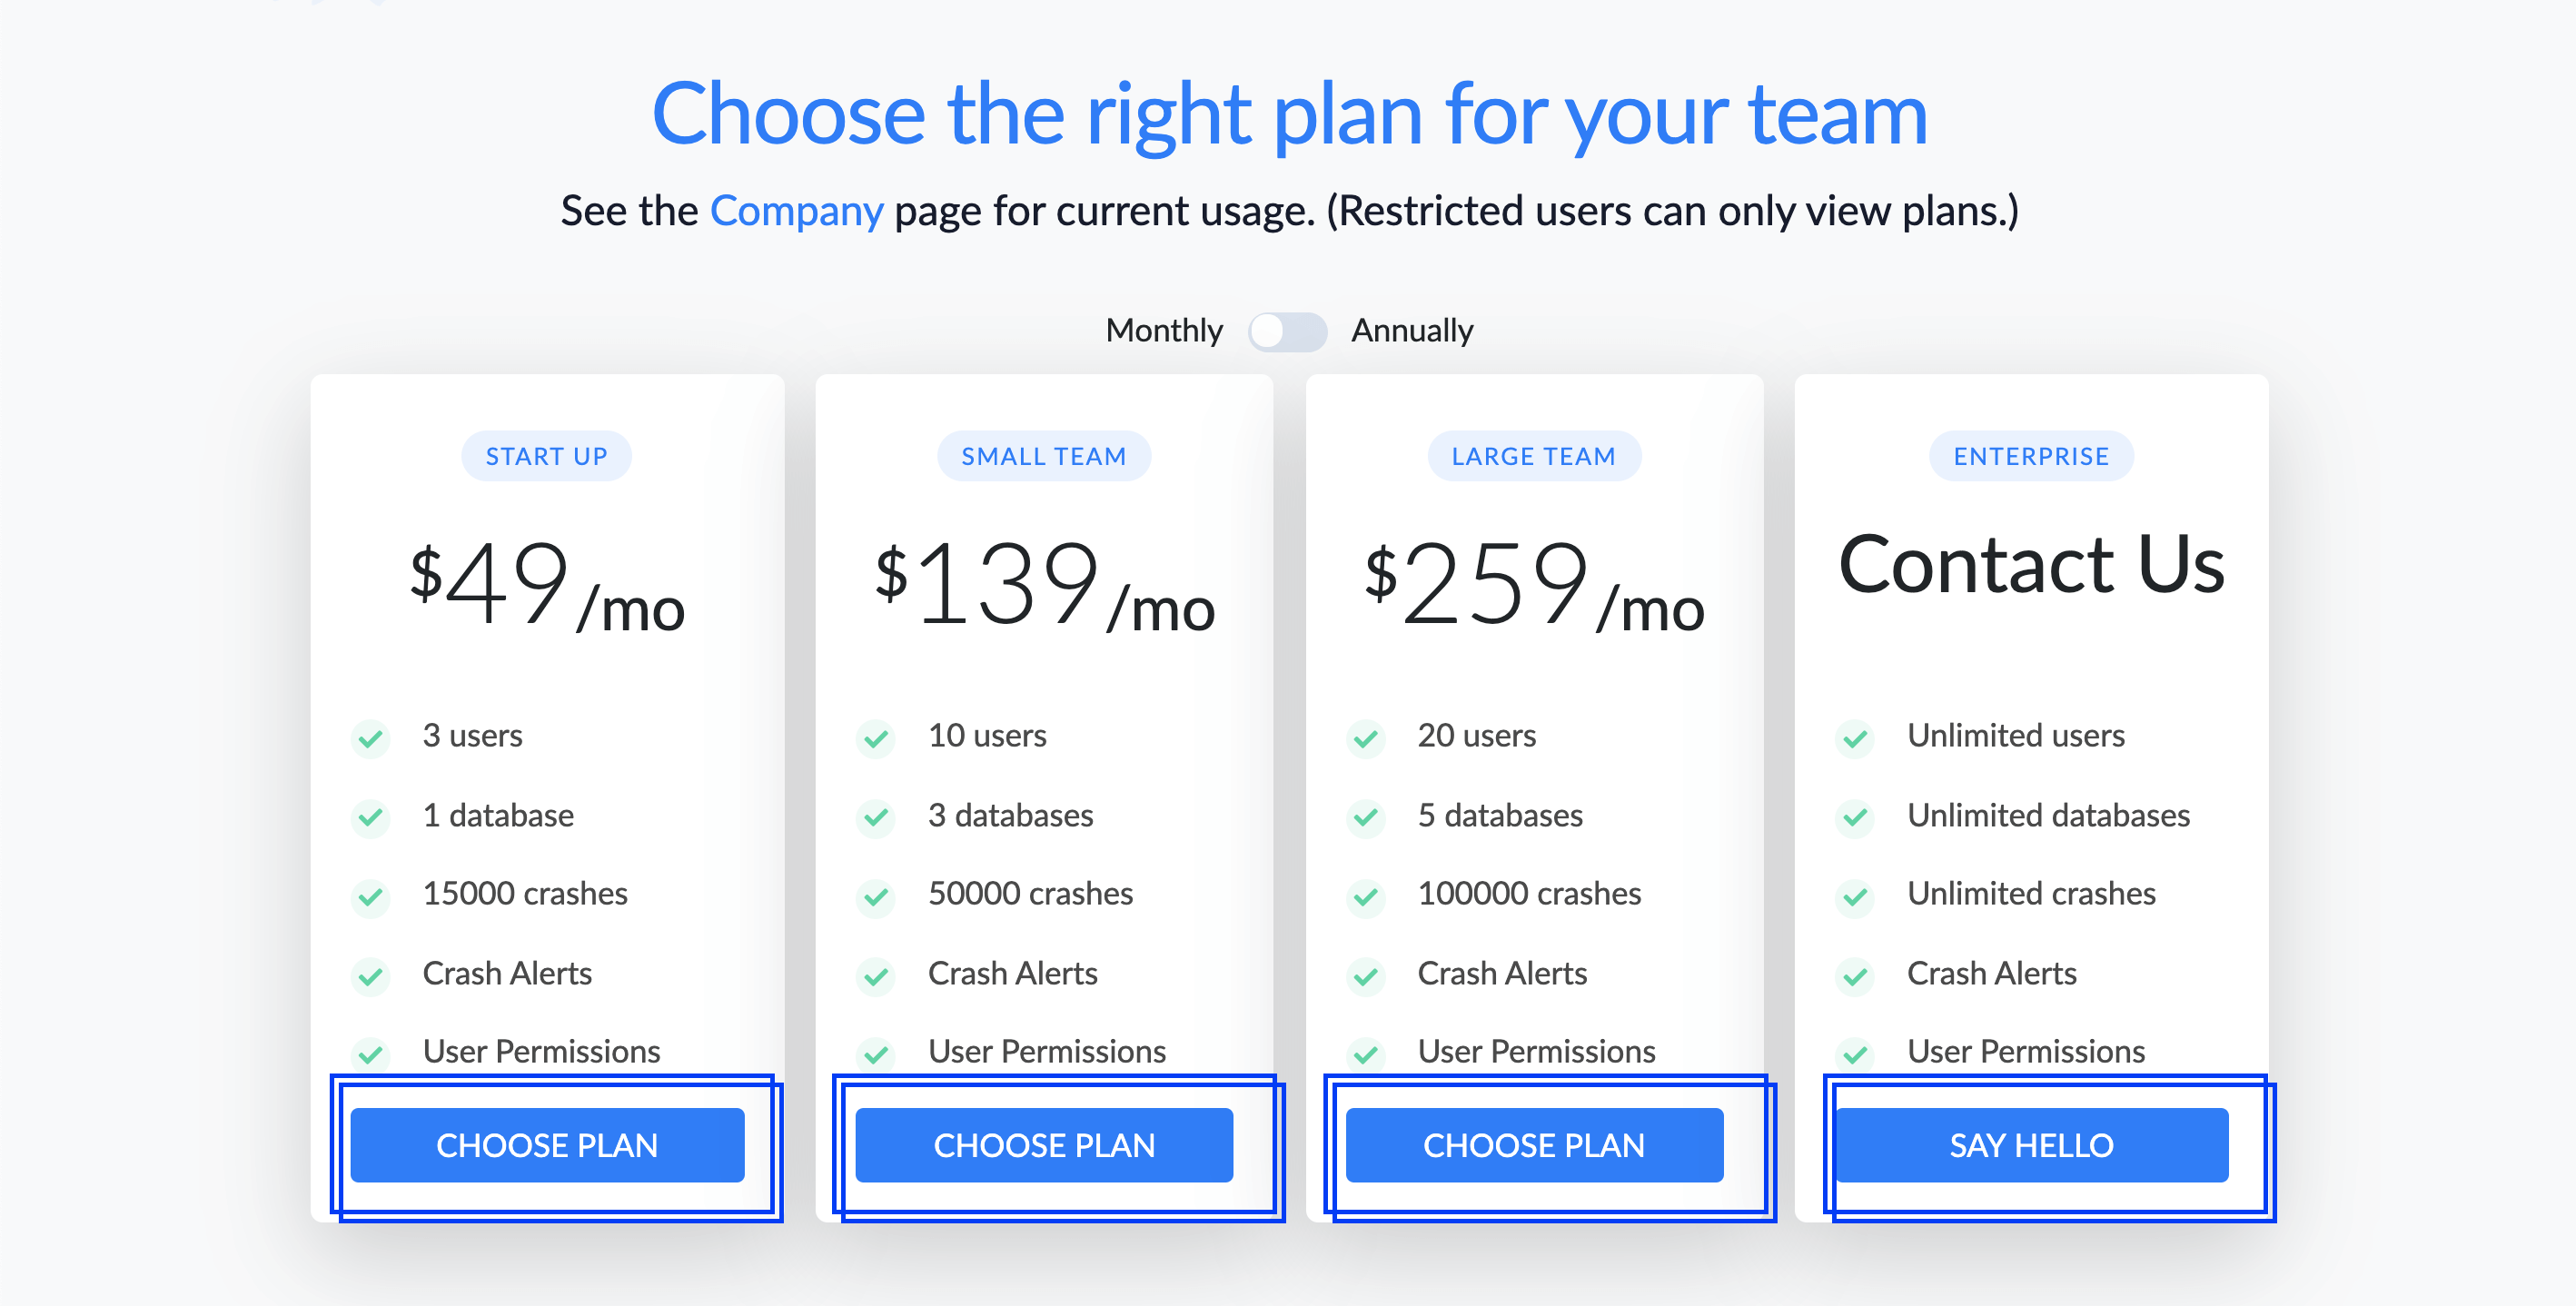Click checkmark icon beside 15000 crashes
Viewport: 2576px width, 1306px height.
point(371,896)
